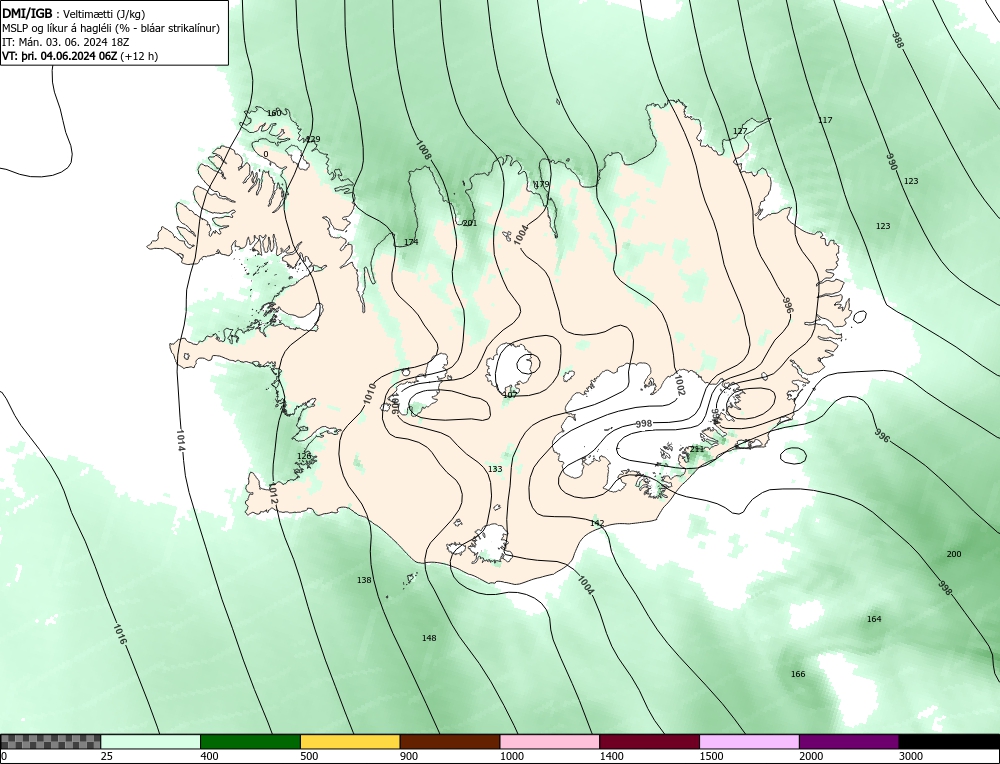The height and width of the screenshot is (764, 1000).
Task: Click the map value '164' over the southeast ocean
Action: tap(874, 619)
